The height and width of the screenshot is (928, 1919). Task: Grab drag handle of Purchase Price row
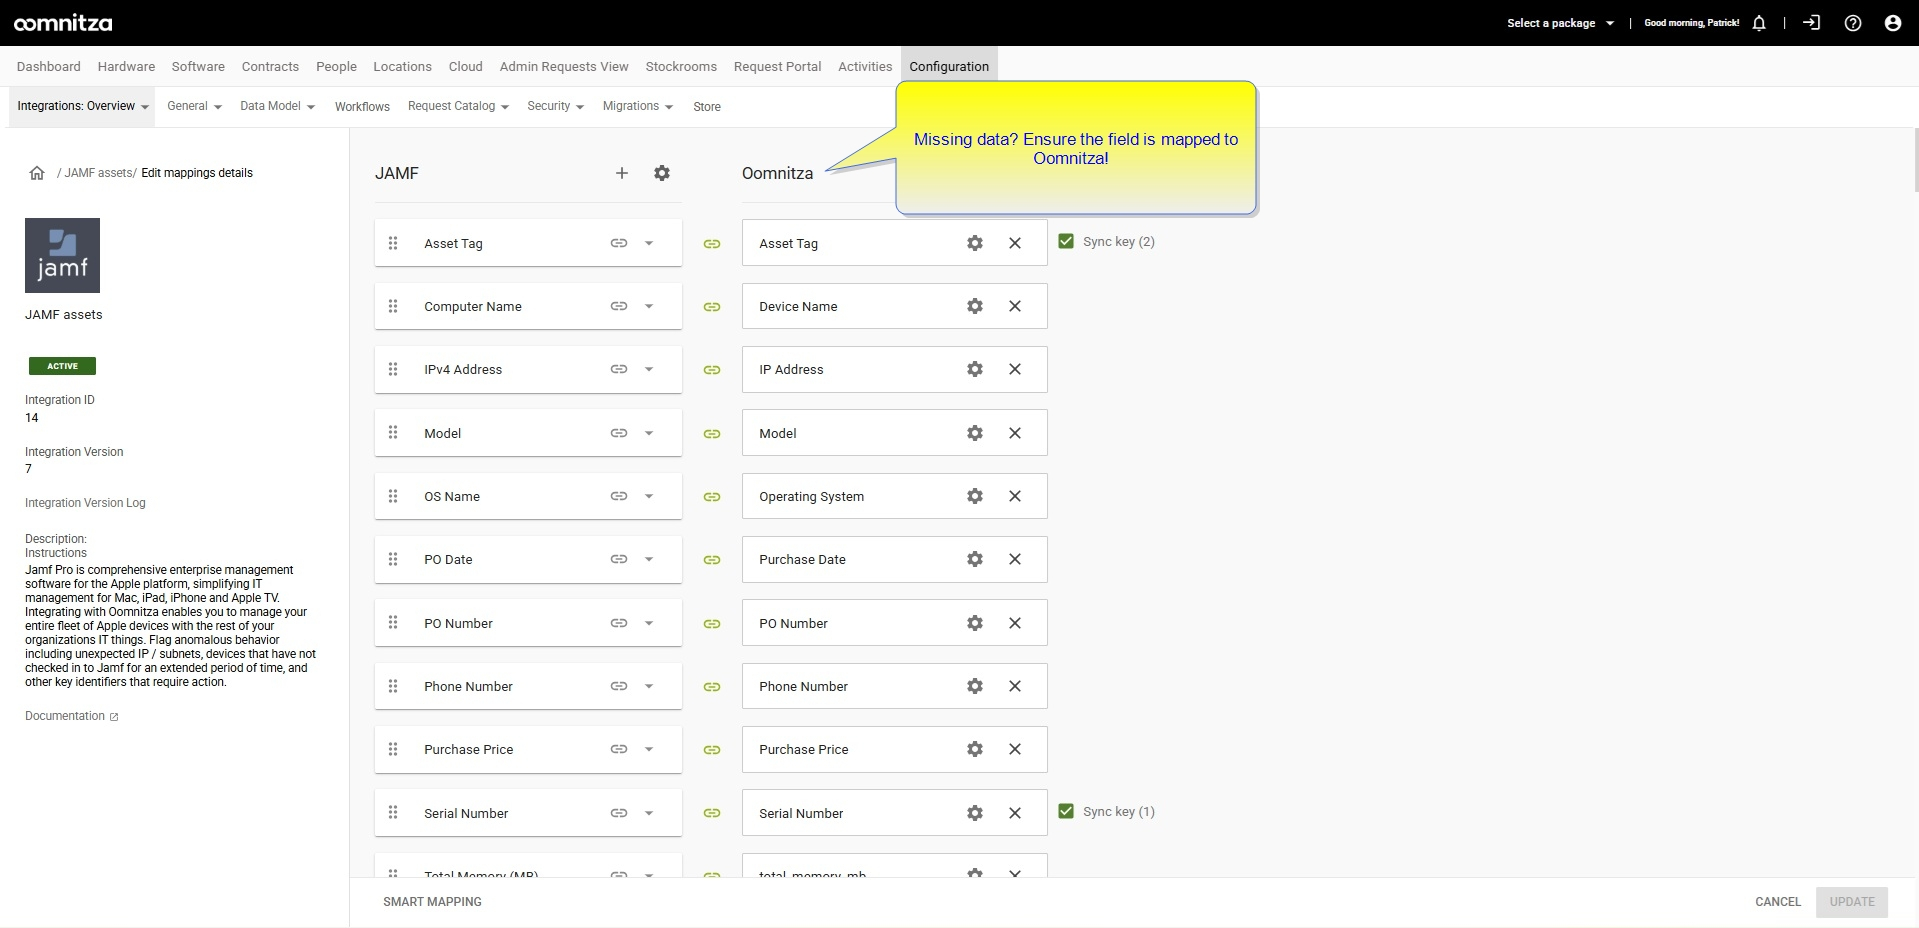click(393, 749)
